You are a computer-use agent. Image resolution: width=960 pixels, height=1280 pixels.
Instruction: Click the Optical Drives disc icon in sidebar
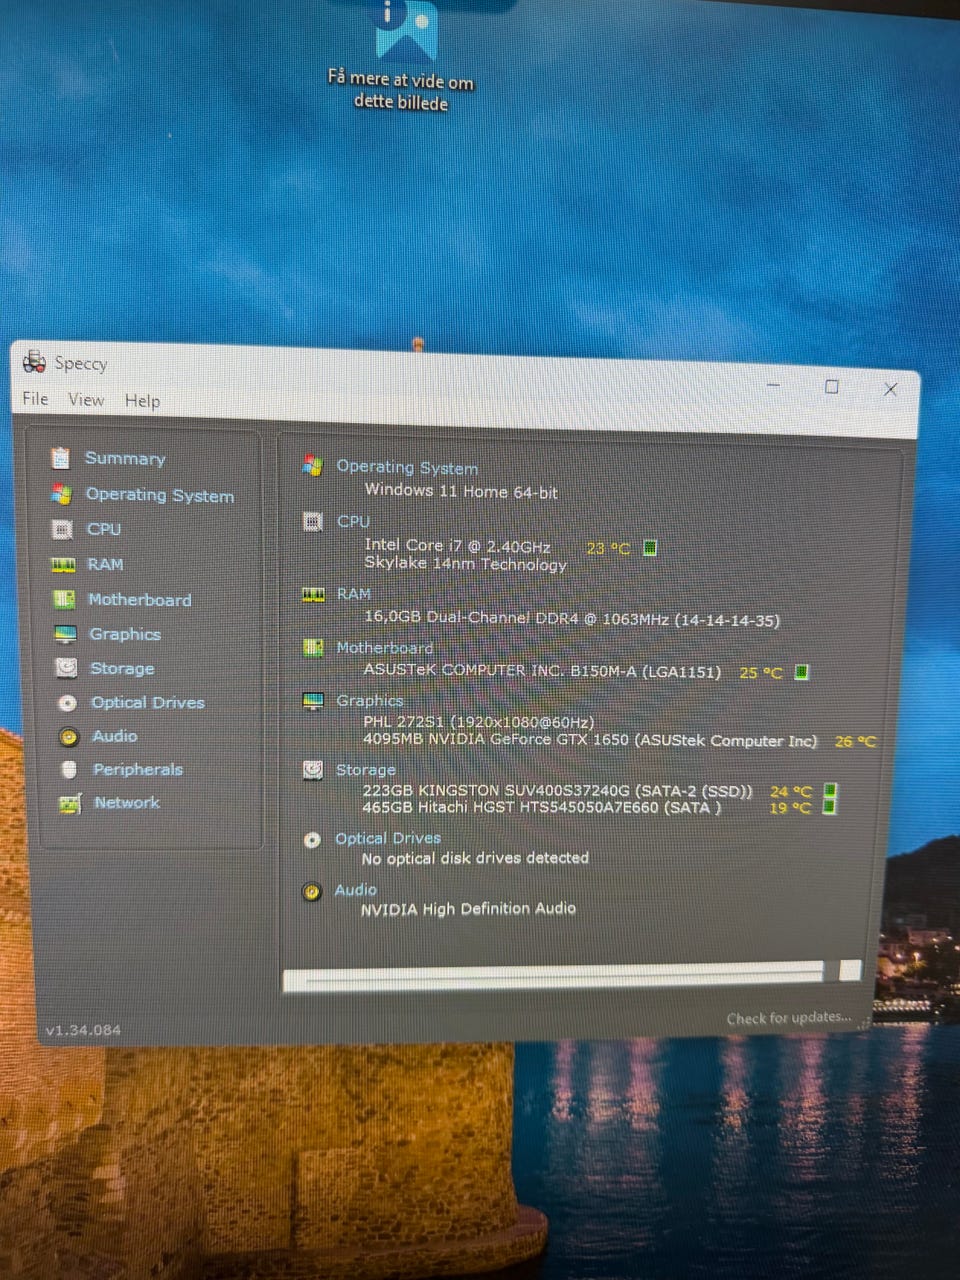(x=67, y=702)
